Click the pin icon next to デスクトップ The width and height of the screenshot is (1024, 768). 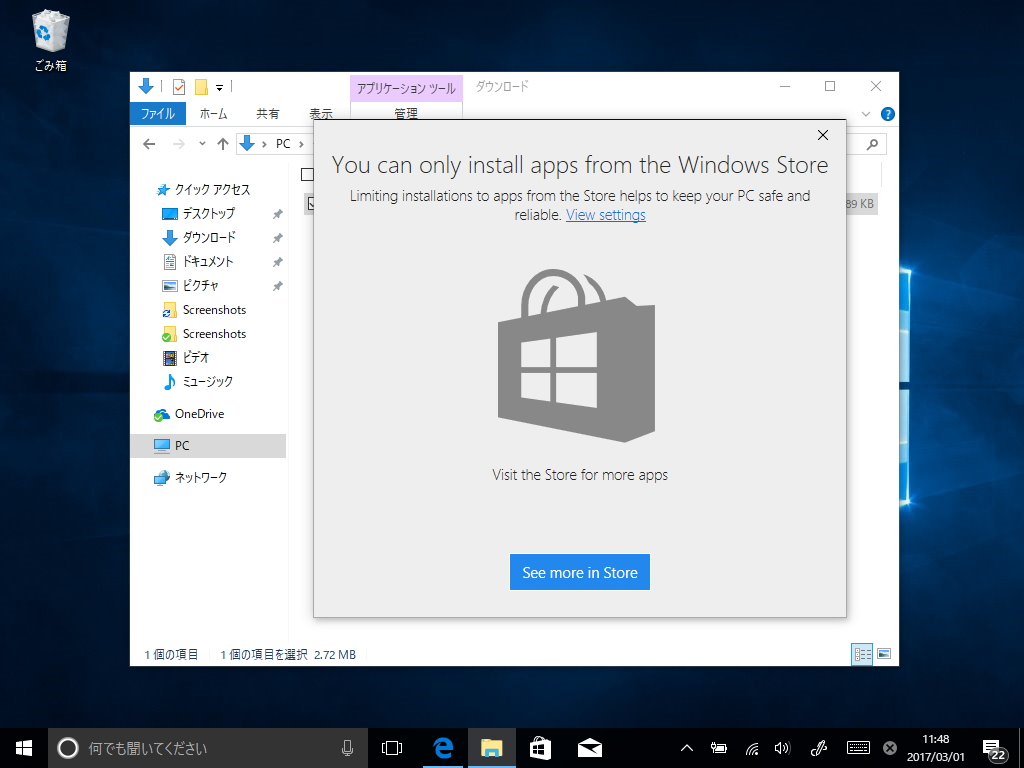click(278, 214)
